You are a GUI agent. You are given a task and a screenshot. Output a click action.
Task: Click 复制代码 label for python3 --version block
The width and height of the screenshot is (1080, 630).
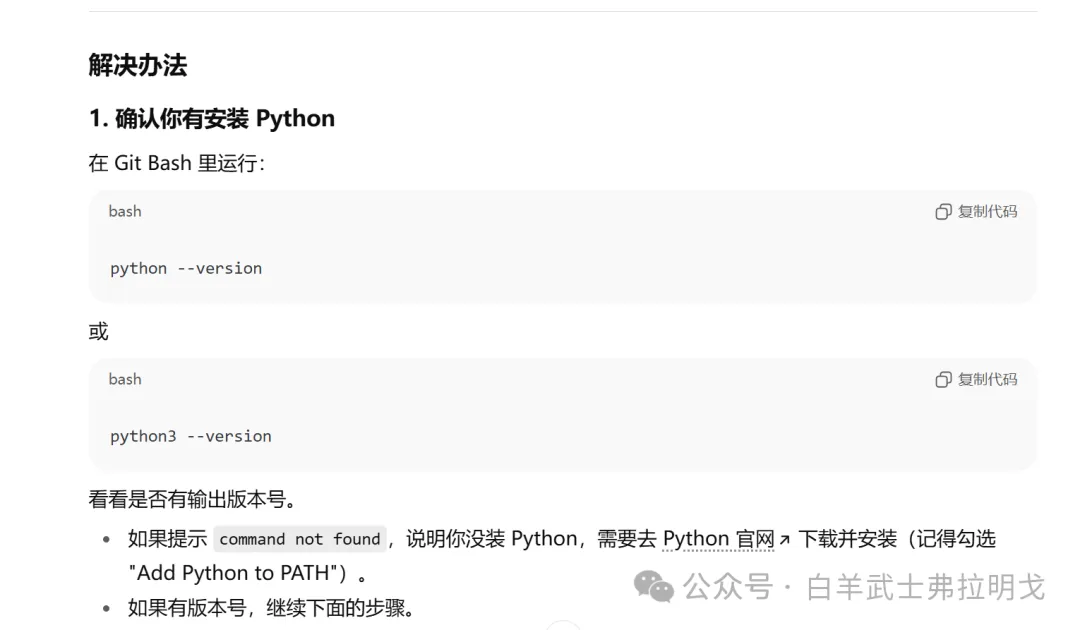point(987,380)
